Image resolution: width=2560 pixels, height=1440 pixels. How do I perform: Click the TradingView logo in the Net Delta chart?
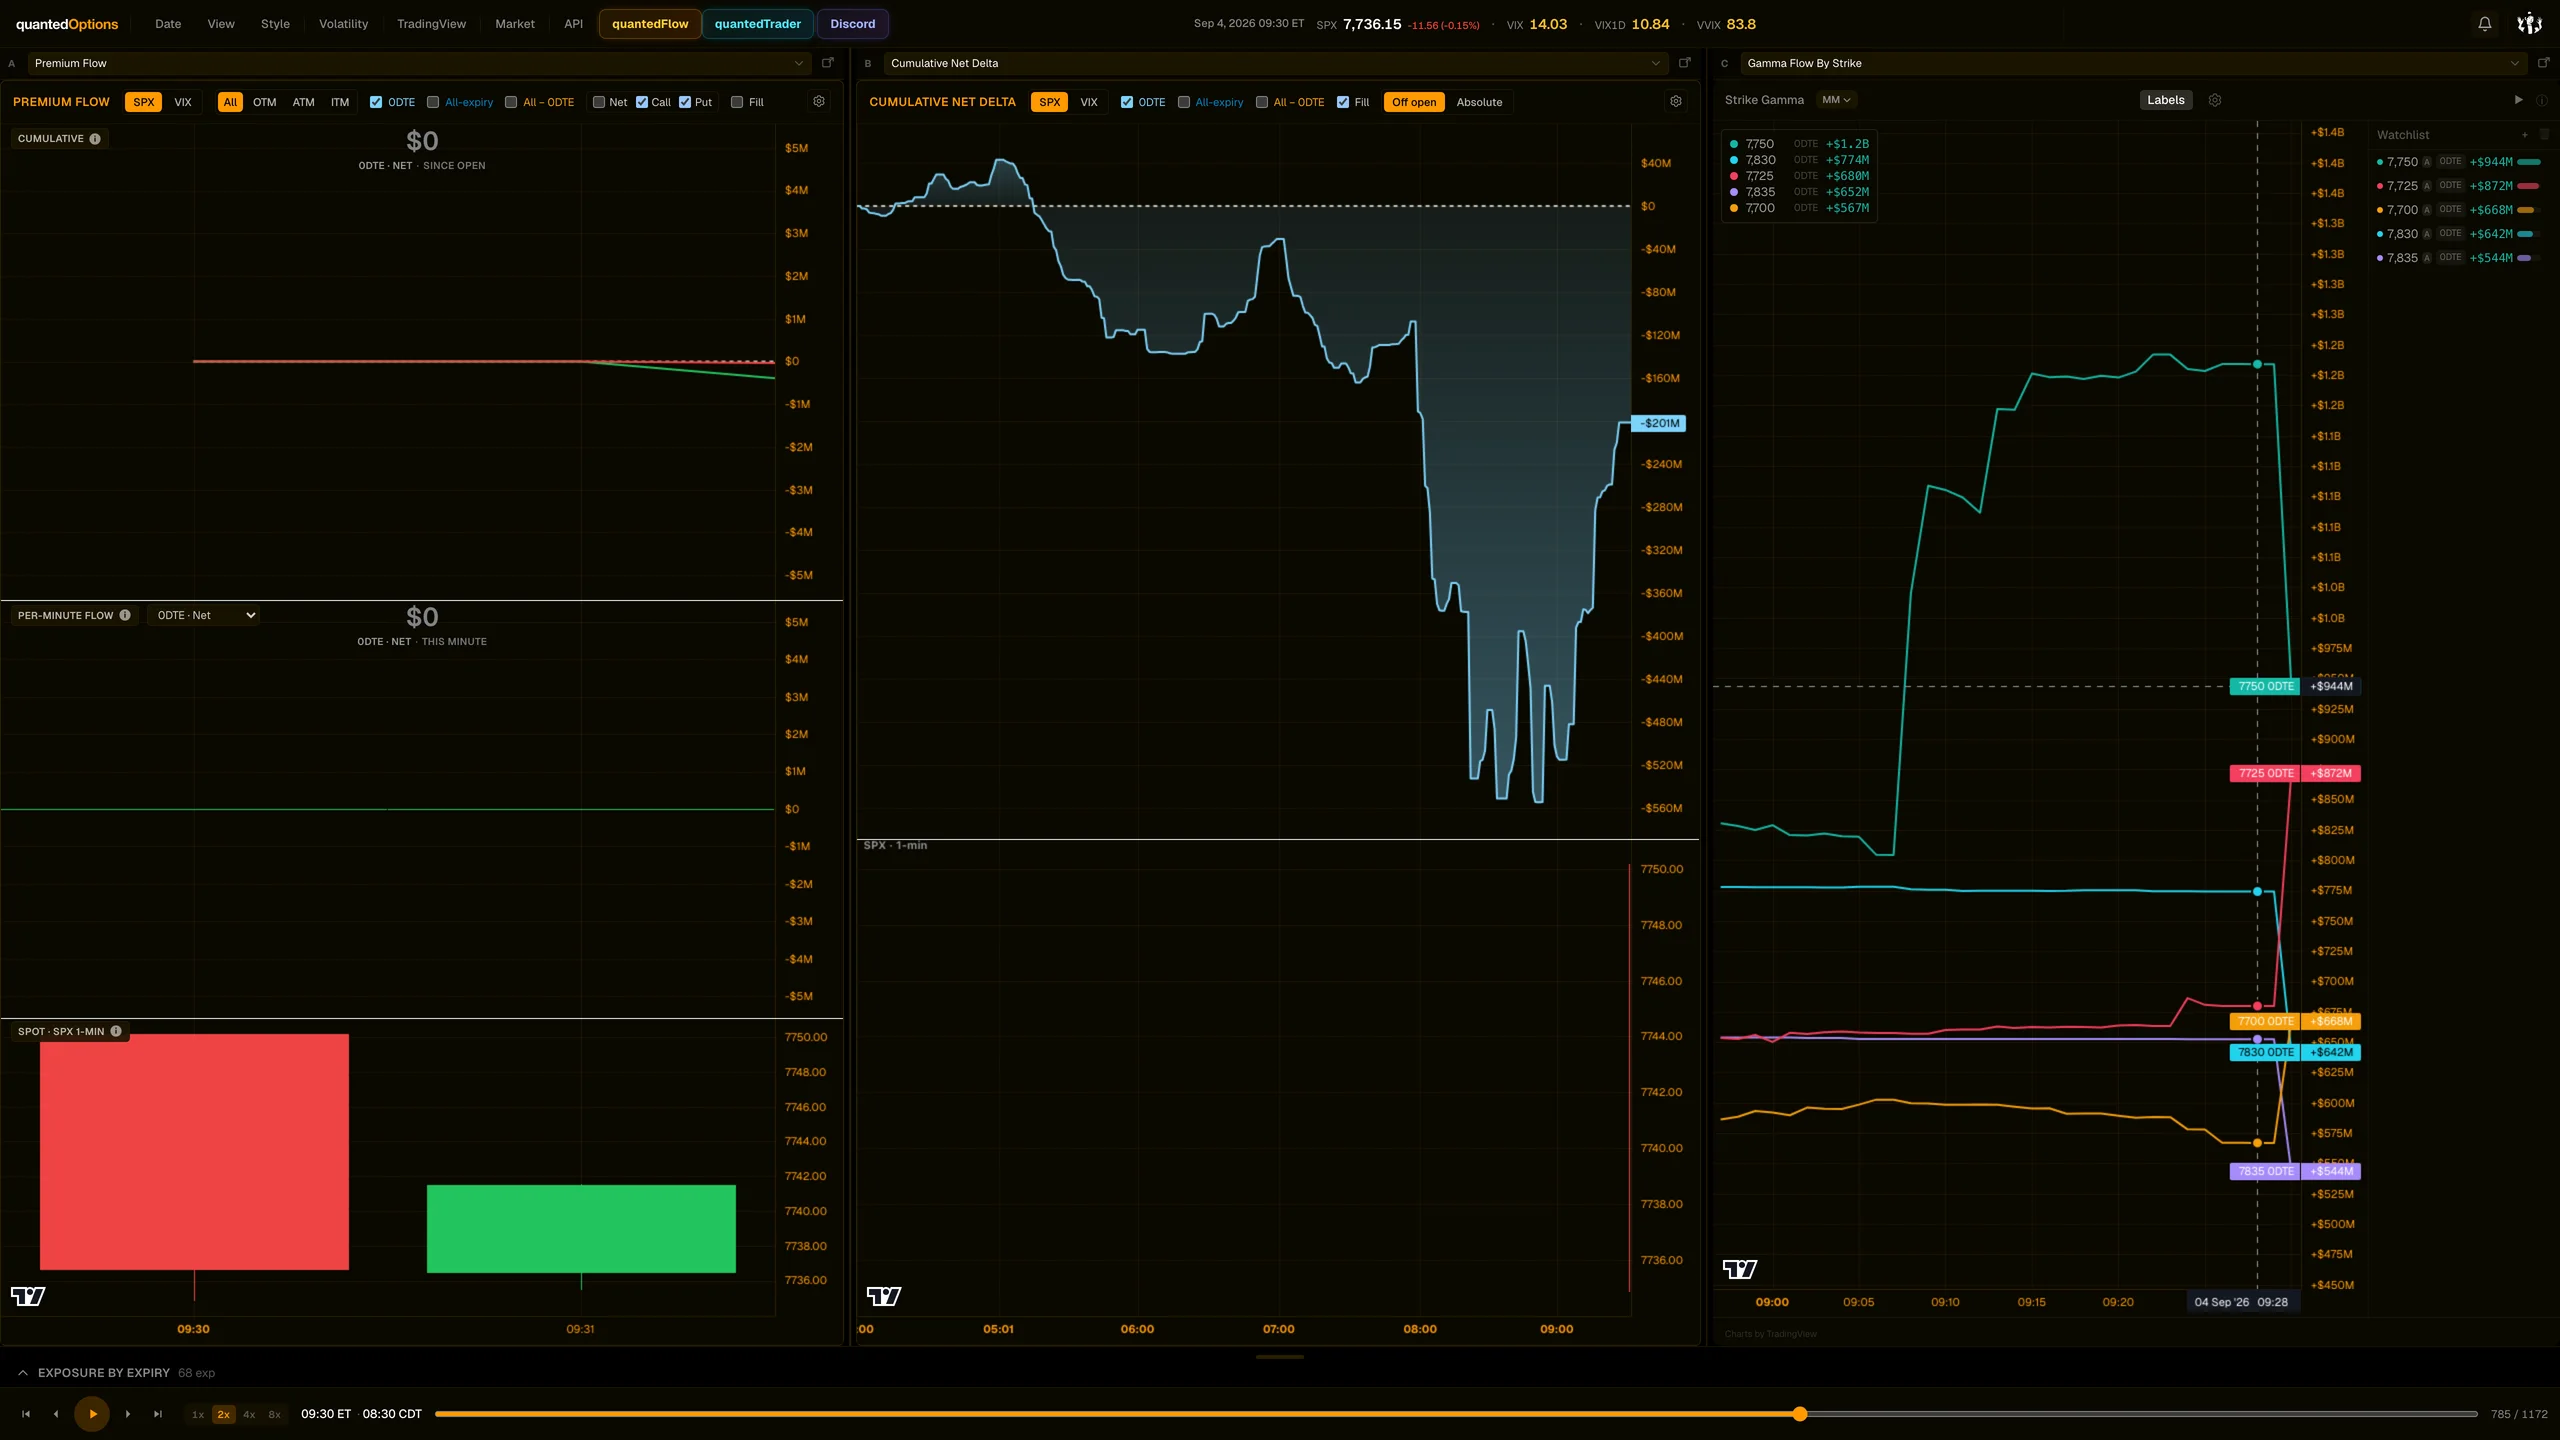tap(884, 1297)
